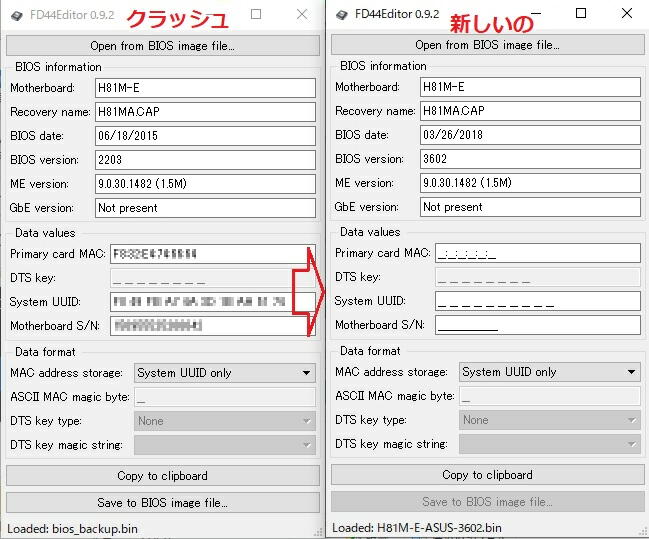Maximize the right FD44Editor window

(581, 13)
